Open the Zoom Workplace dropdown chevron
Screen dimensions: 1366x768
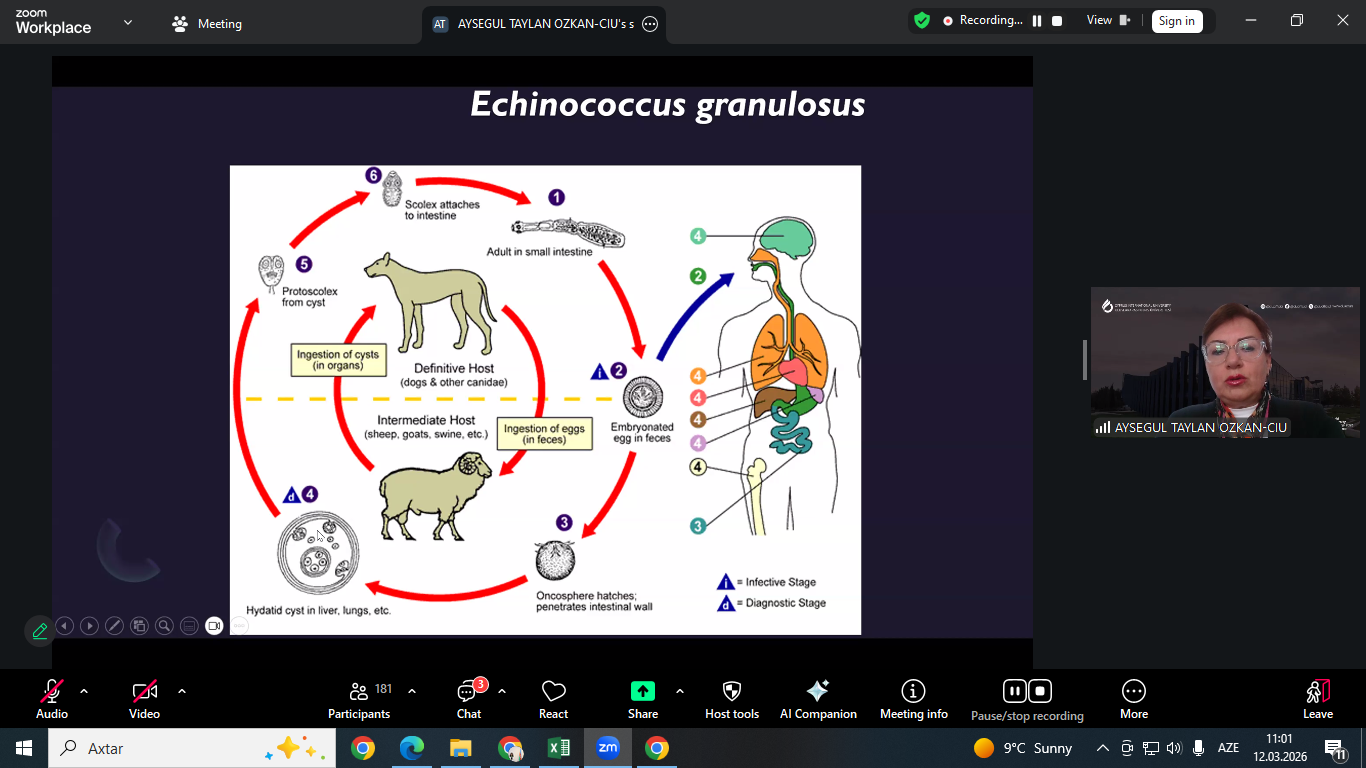pos(127,23)
